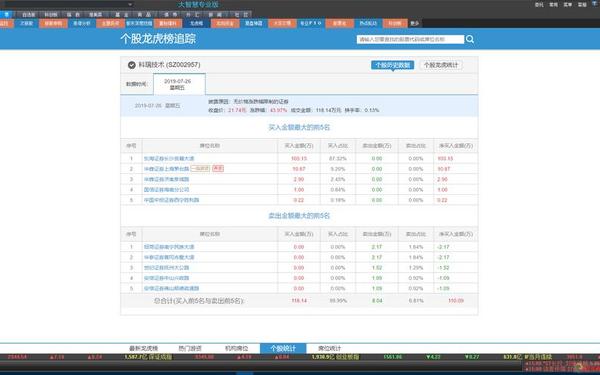Click the 个股龙虎统计 button
This screenshot has width=600, height=375.
pos(441,65)
